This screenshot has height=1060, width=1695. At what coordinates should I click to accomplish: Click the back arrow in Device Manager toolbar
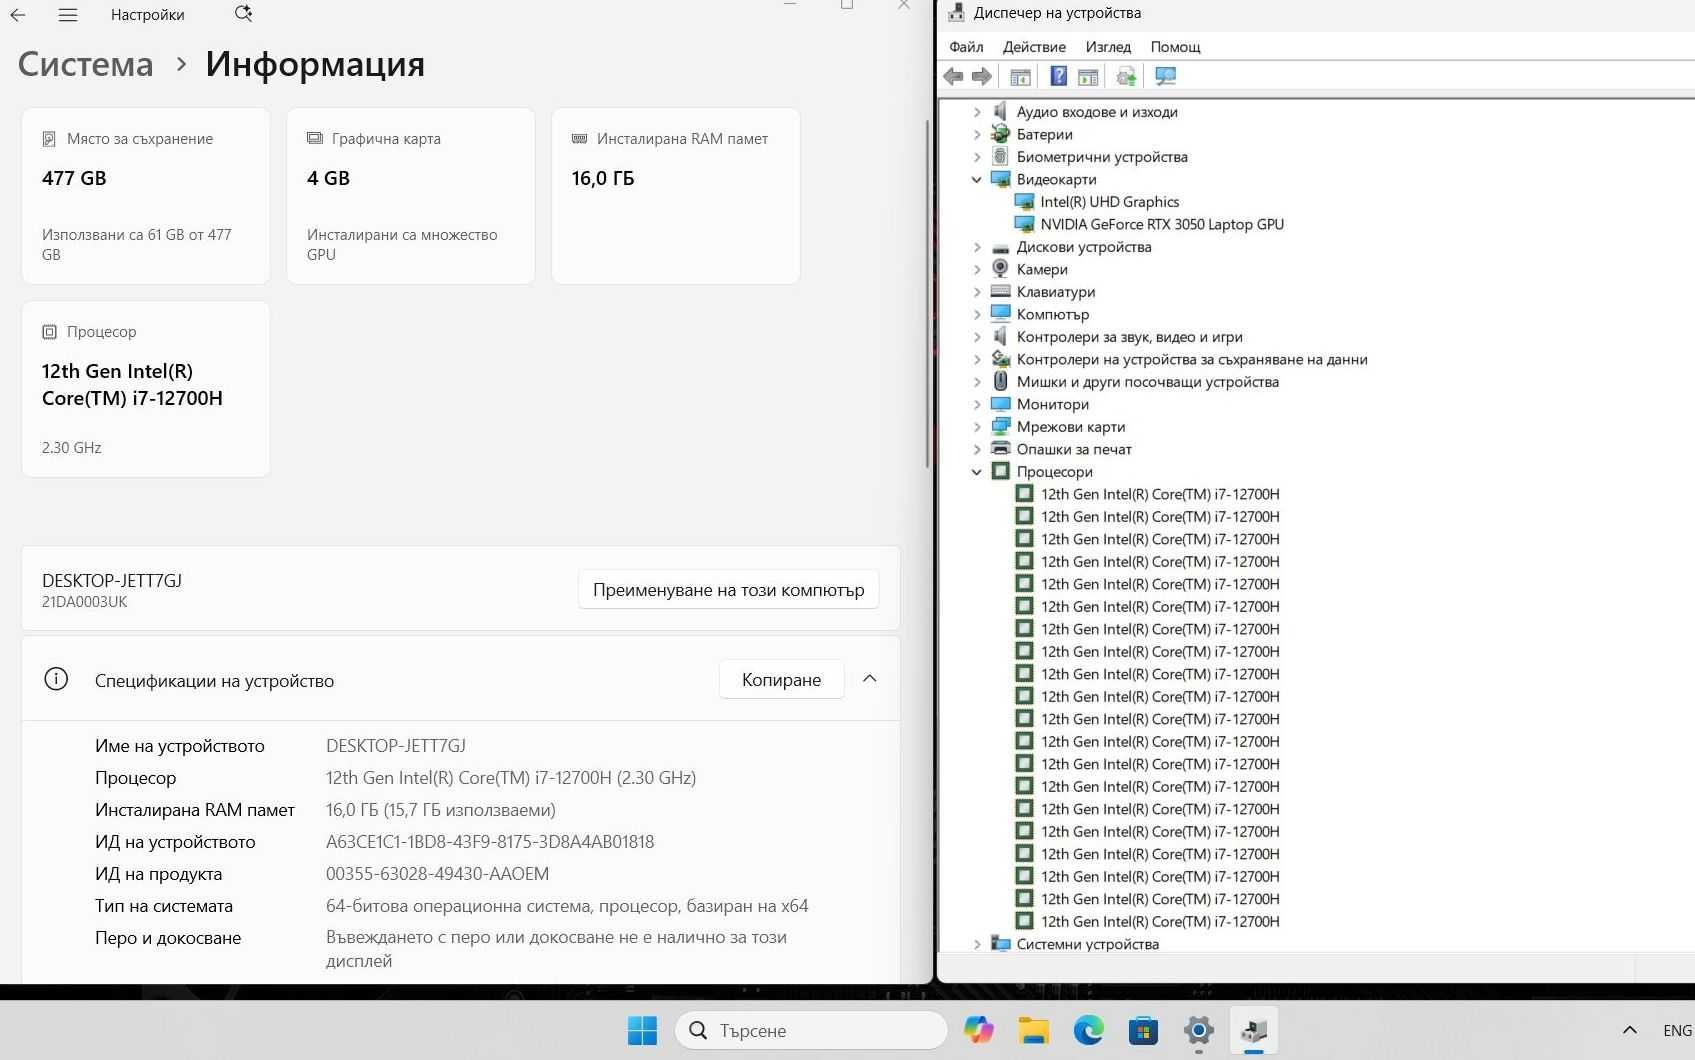coord(953,76)
